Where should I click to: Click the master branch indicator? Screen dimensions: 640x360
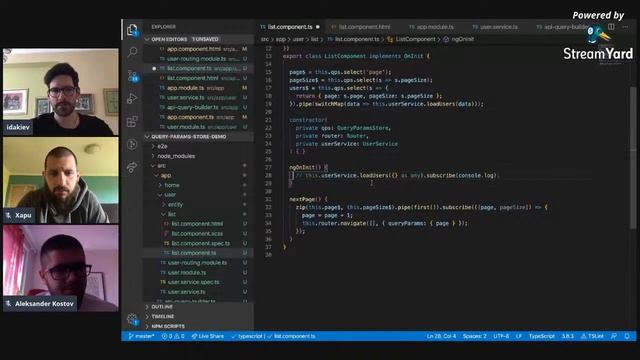(141, 336)
